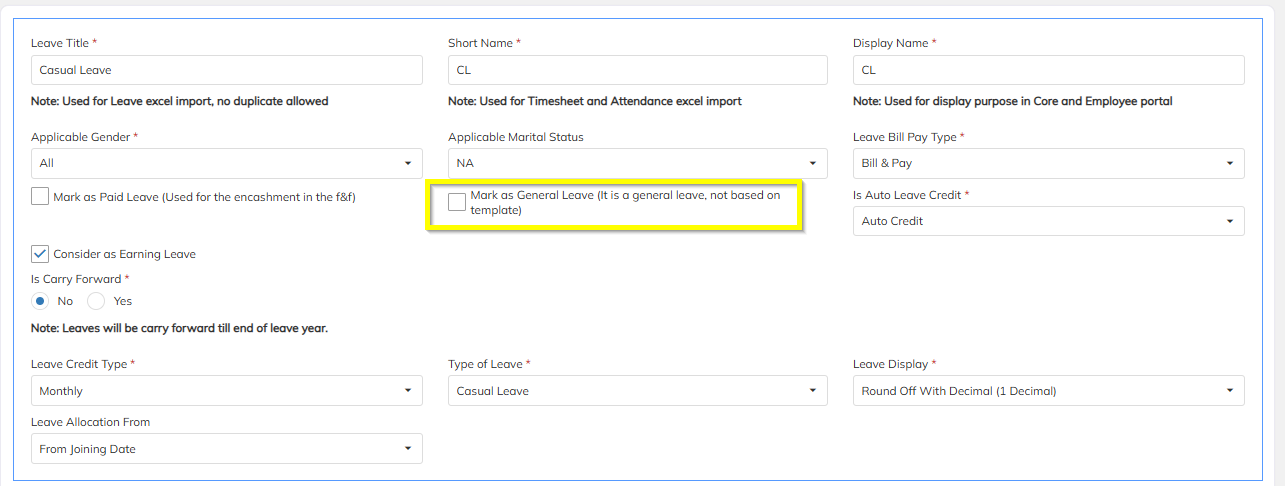This screenshot has width=1285, height=486.
Task: Select Yes for Is Carry Forward
Action: pyautogui.click(x=96, y=301)
